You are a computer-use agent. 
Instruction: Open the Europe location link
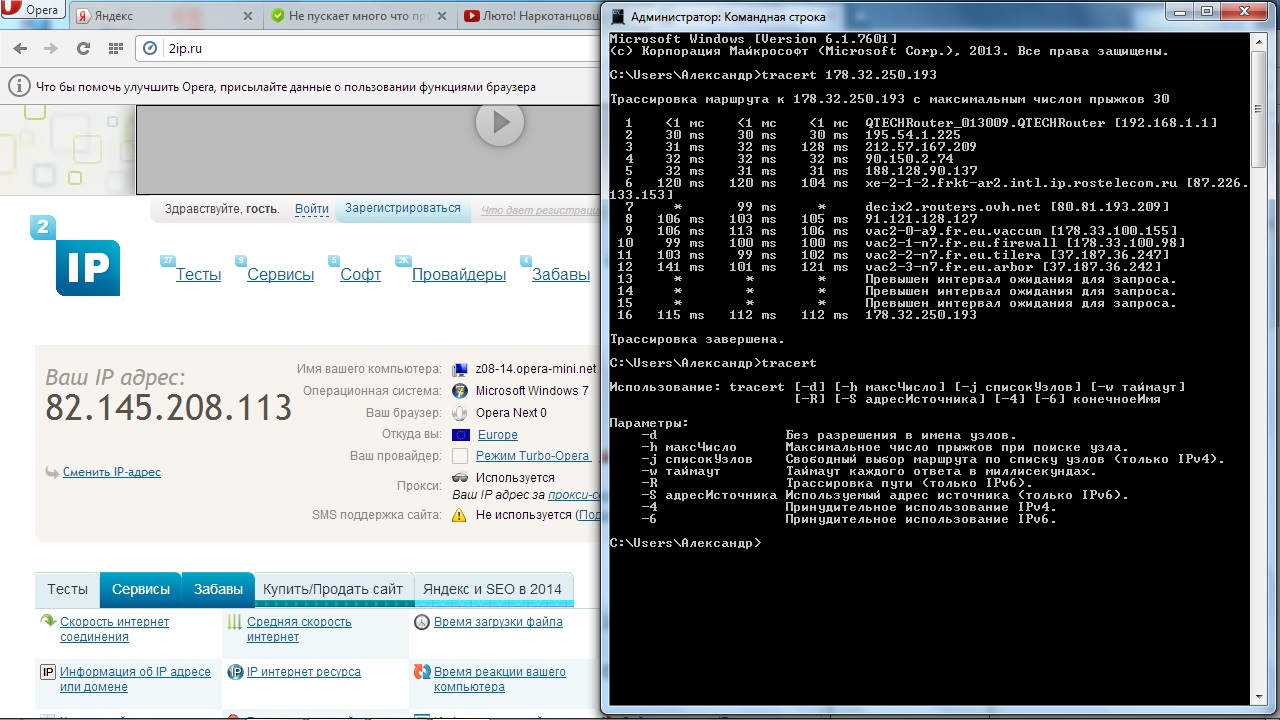coord(498,435)
